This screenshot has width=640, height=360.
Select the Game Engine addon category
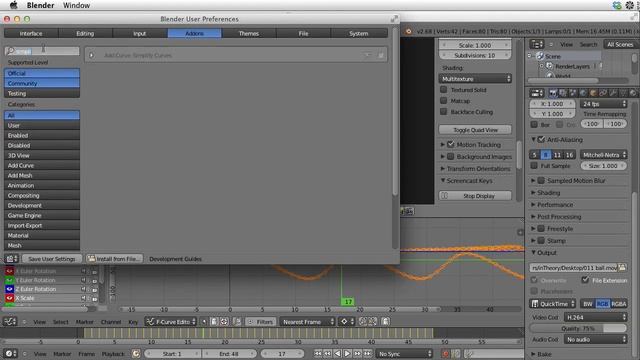[x=42, y=216]
